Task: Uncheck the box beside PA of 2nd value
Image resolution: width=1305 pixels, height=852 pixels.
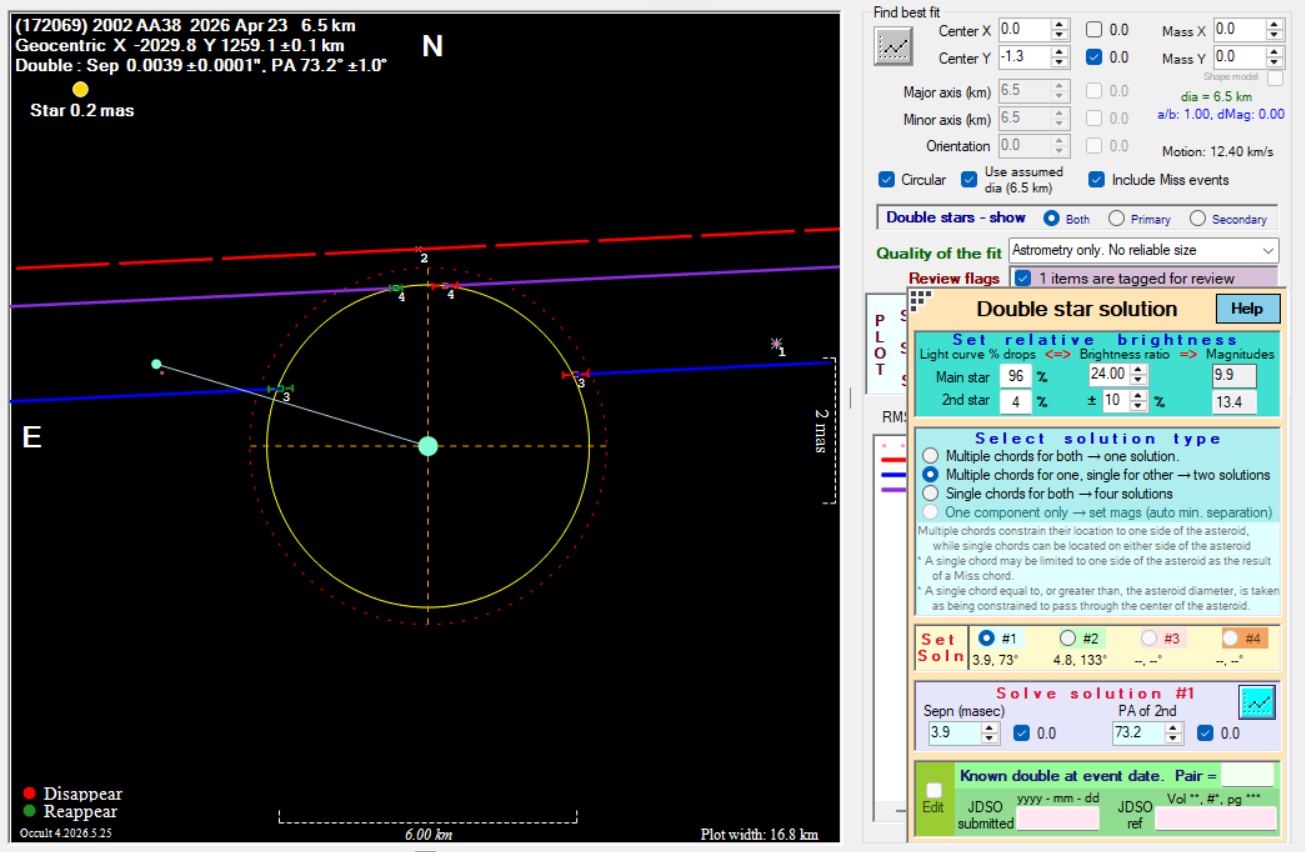Action: tap(1205, 733)
